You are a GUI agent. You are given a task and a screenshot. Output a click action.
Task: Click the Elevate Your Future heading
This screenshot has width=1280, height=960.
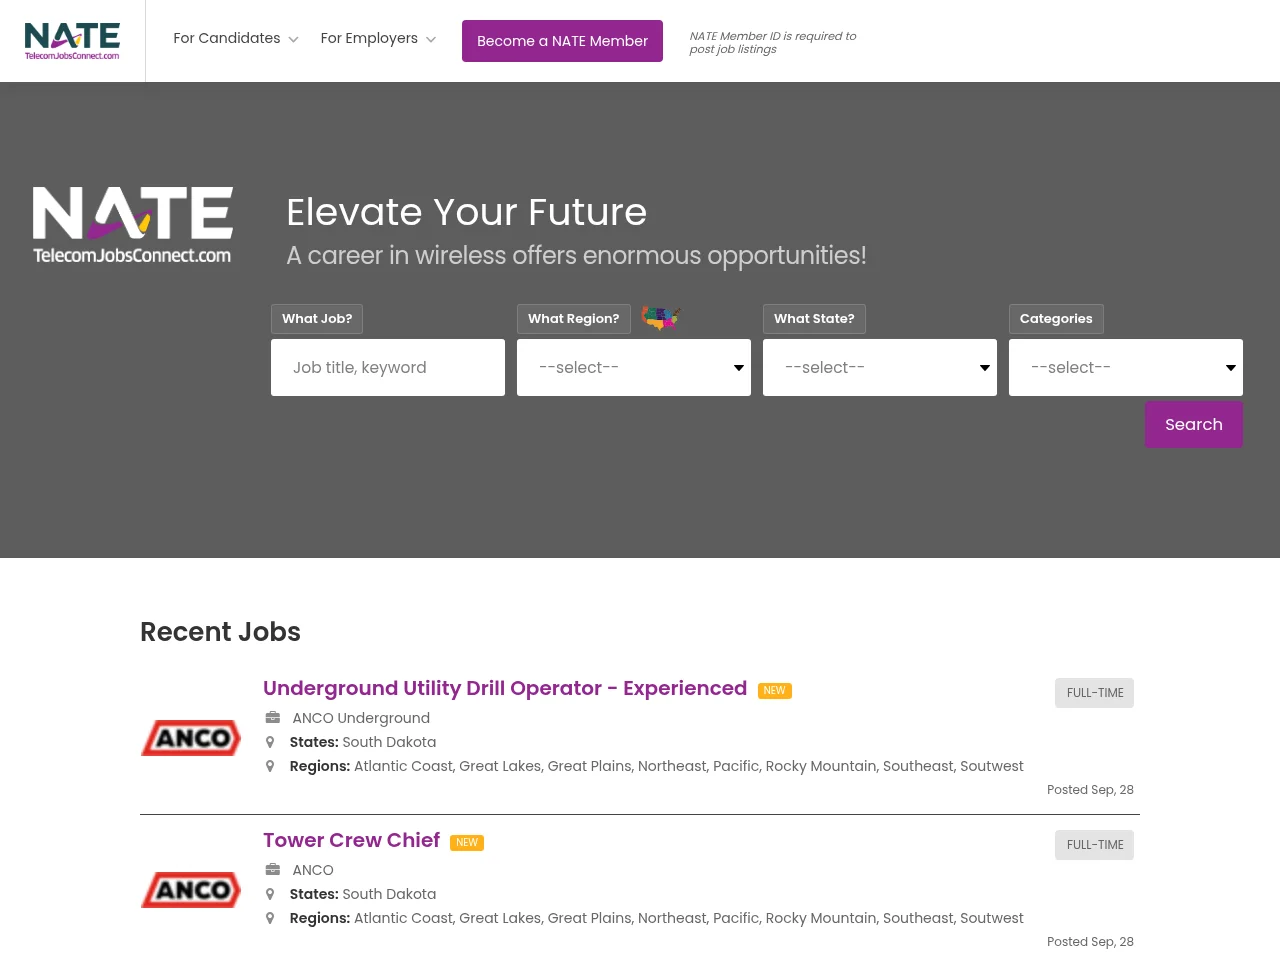[467, 212]
